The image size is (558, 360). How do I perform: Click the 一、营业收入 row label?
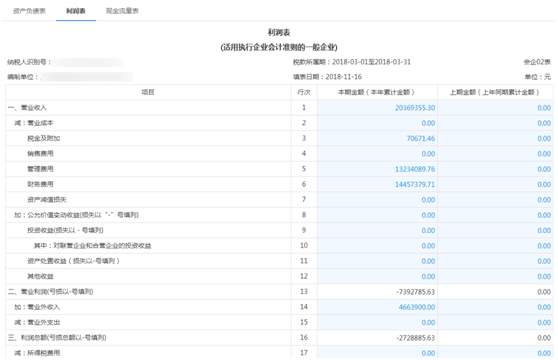[27, 108]
